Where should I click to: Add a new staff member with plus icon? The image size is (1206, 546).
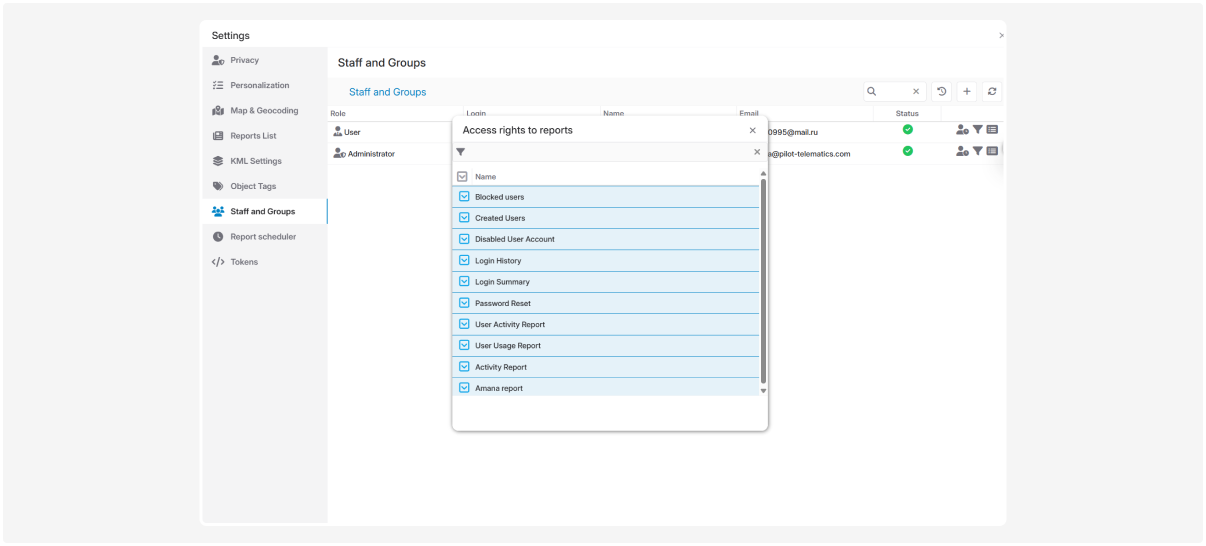(967, 92)
